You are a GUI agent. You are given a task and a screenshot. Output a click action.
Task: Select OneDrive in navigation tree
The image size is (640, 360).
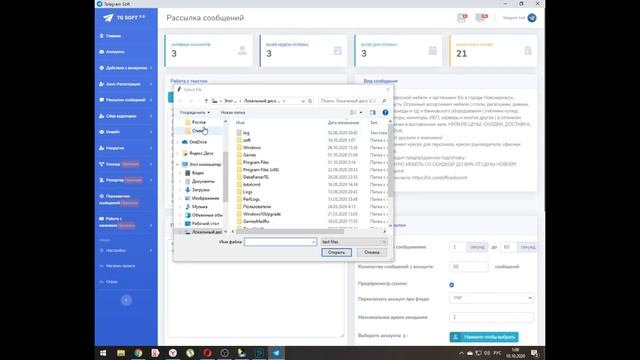click(x=198, y=142)
